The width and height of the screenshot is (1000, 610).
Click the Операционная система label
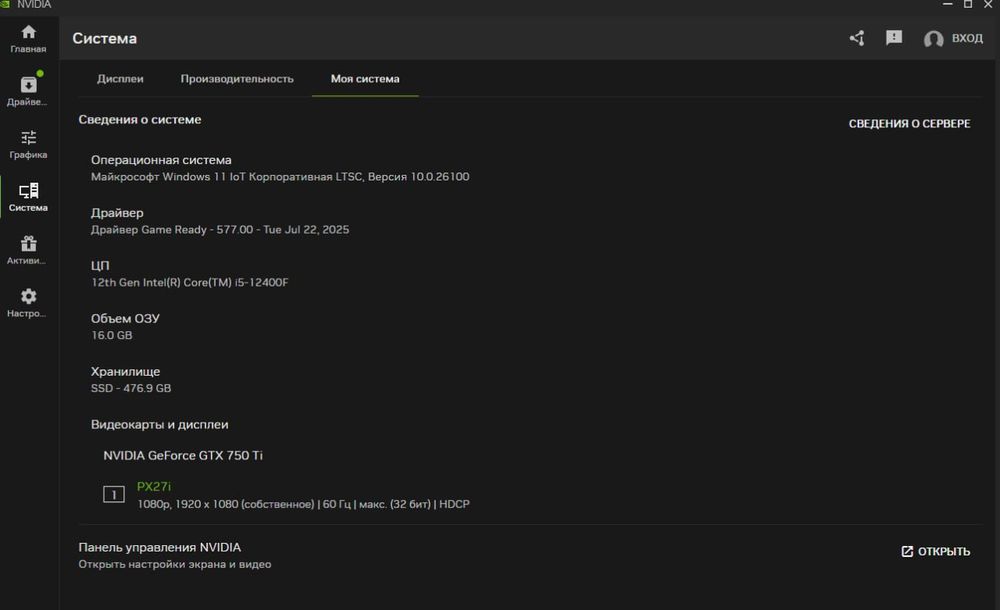(161, 160)
